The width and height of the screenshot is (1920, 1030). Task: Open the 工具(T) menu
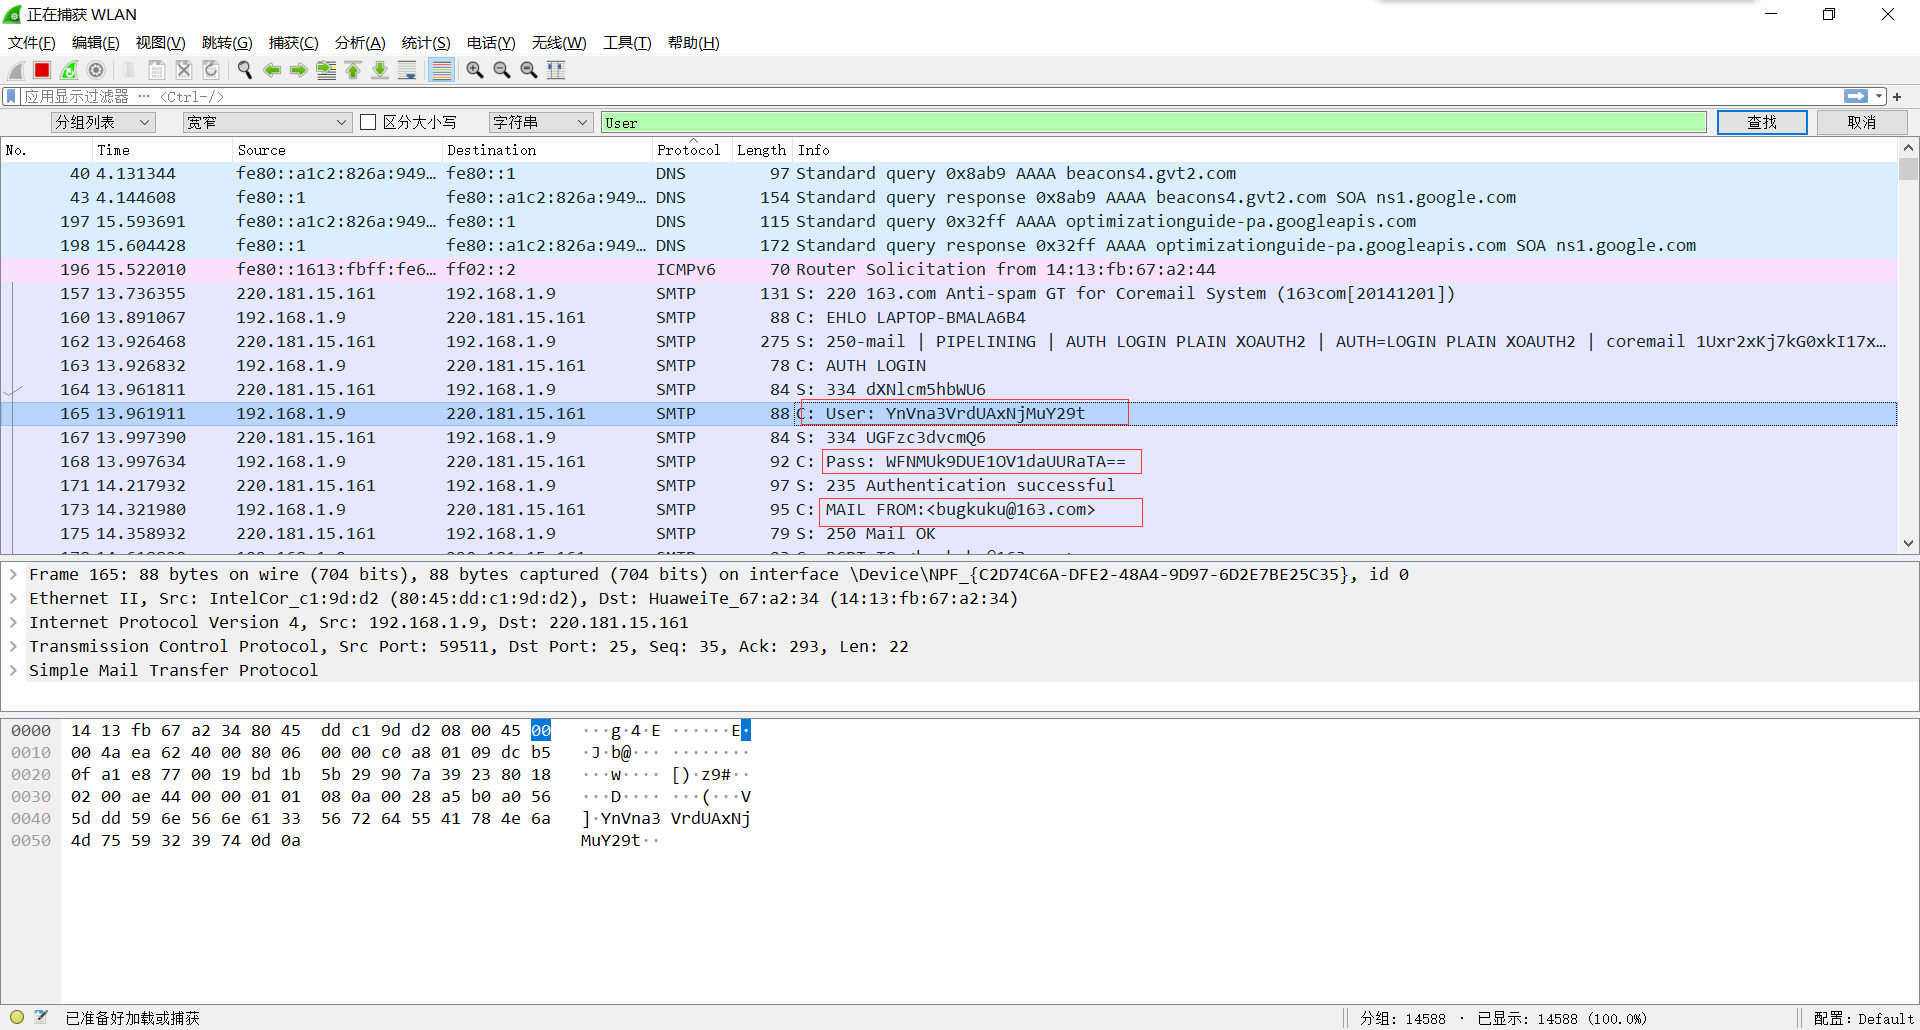(x=627, y=42)
